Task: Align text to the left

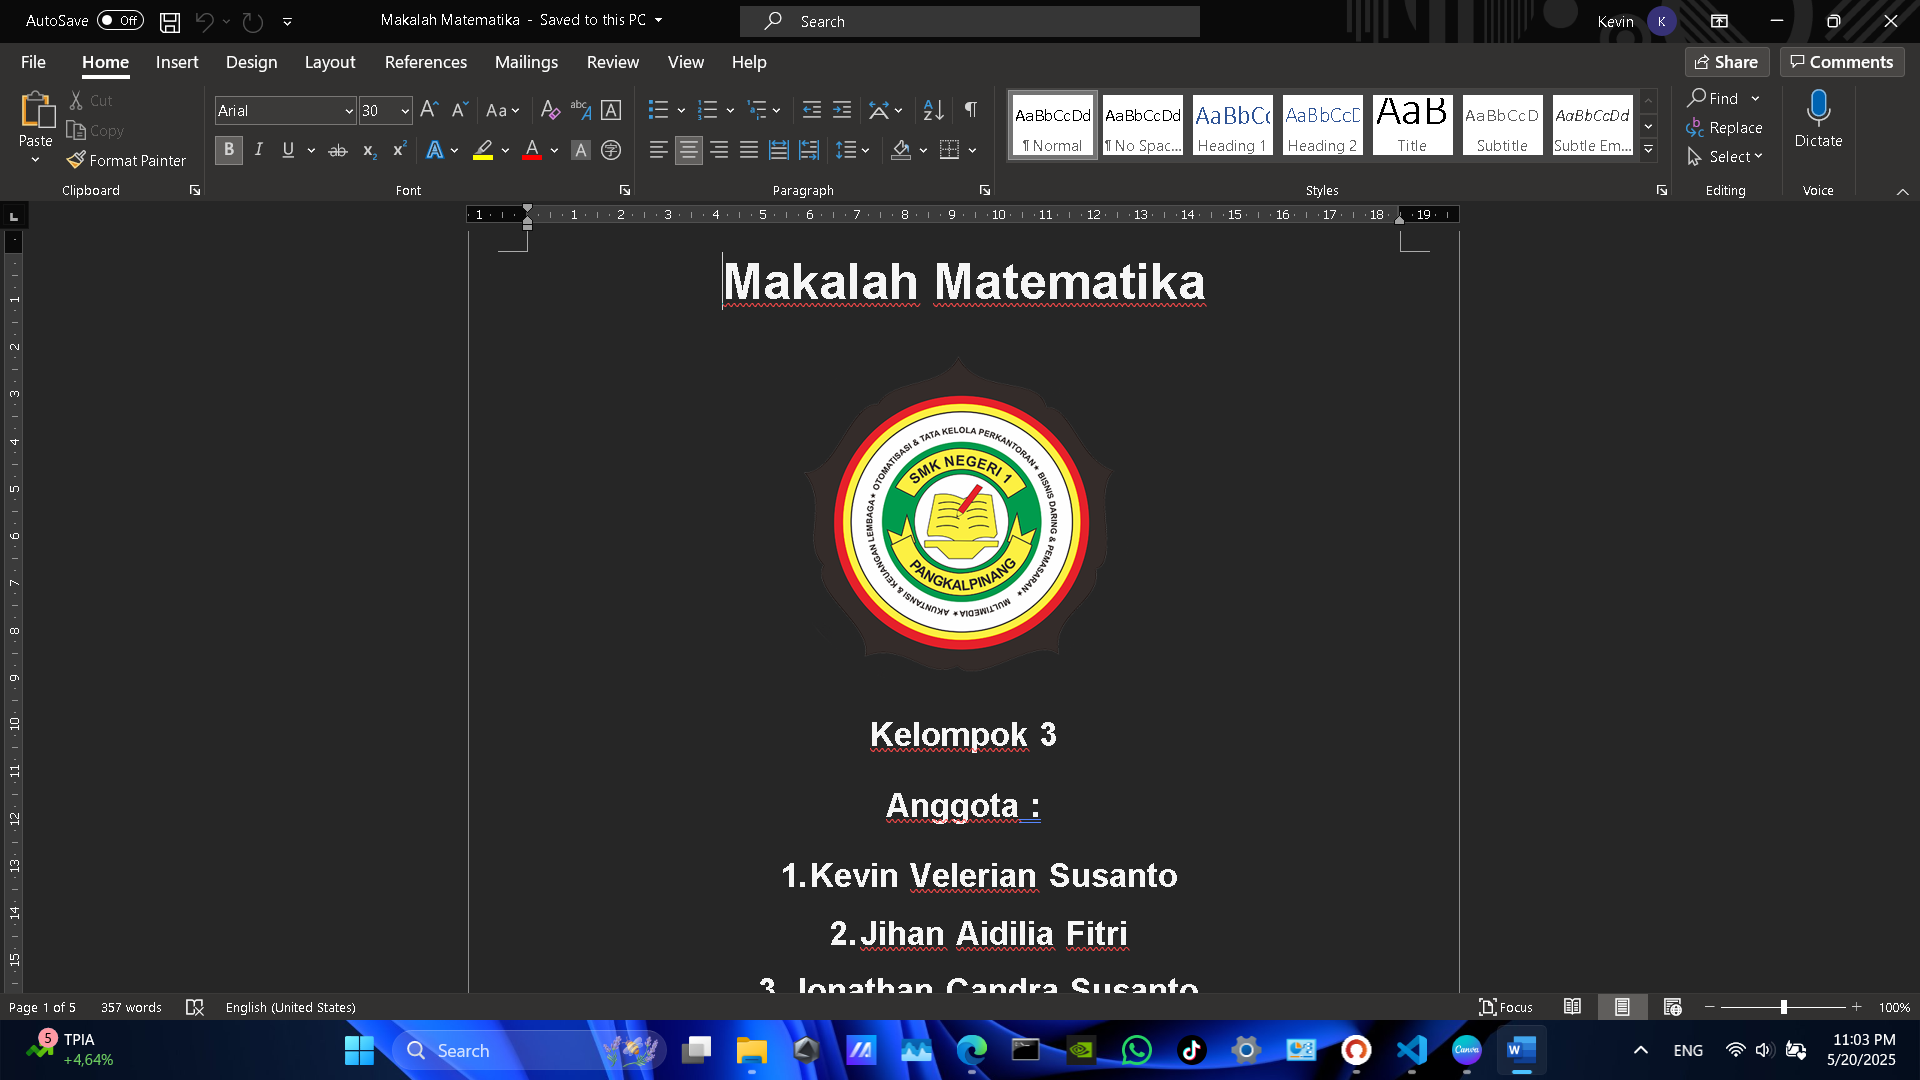Action: (658, 150)
